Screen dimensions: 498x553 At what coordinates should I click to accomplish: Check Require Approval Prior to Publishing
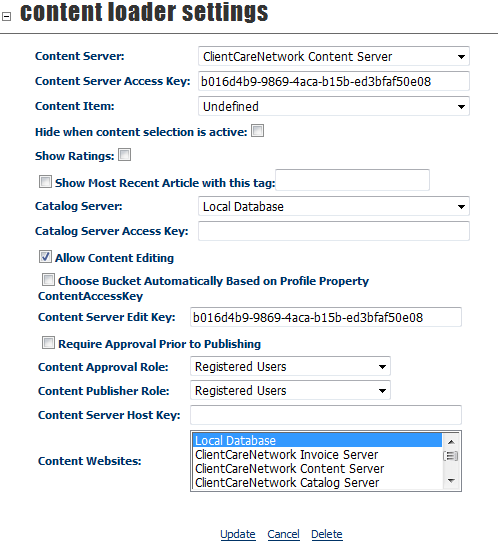pyautogui.click(x=48, y=342)
